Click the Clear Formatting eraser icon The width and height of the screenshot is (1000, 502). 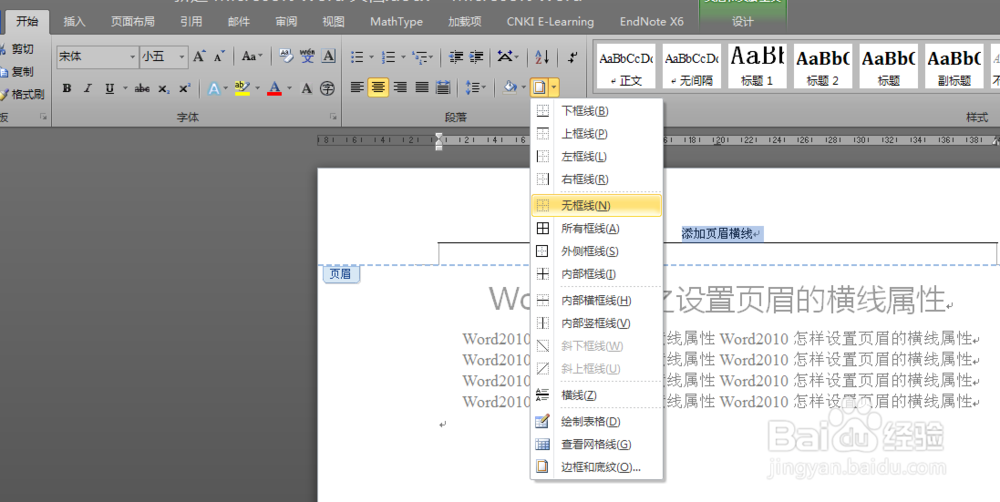[x=286, y=56]
